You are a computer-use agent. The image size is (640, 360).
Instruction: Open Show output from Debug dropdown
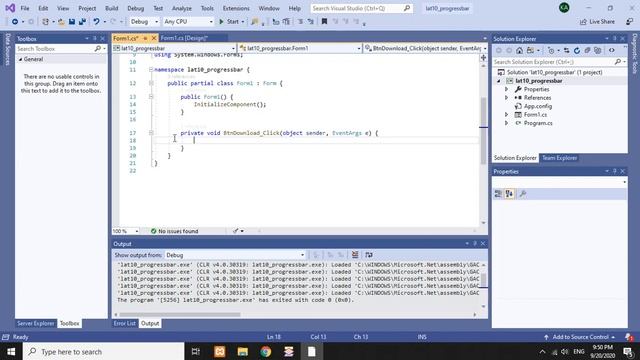point(235,255)
